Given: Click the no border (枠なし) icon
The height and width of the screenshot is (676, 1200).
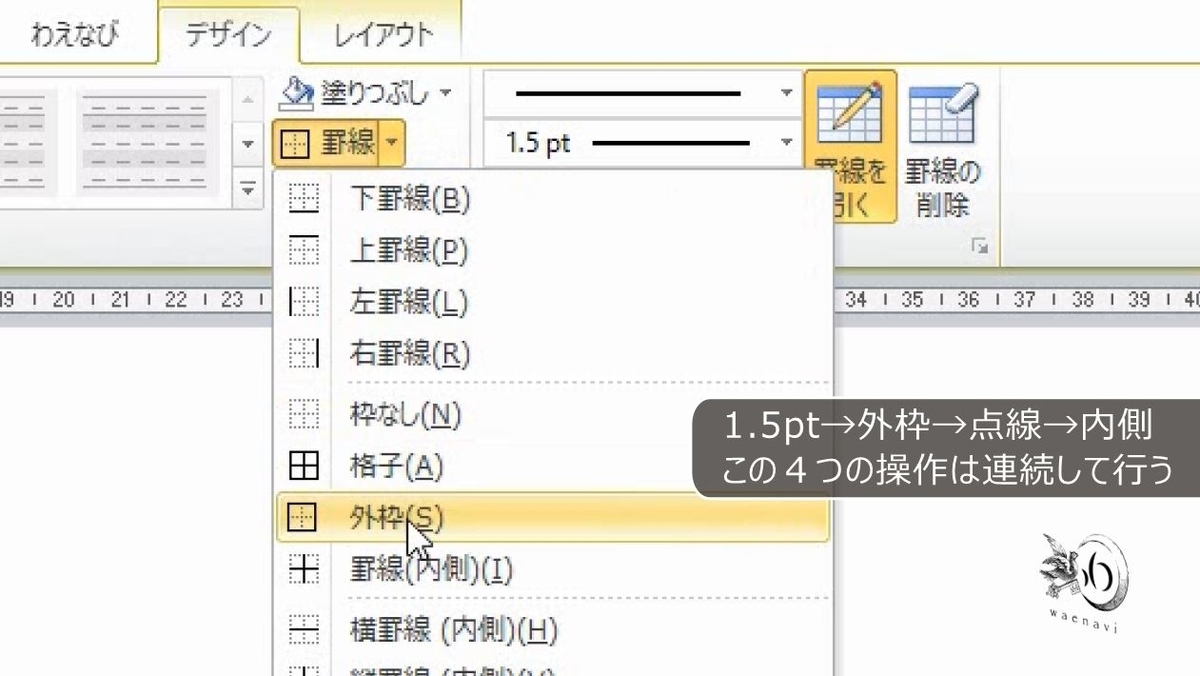Looking at the screenshot, I should [x=303, y=413].
